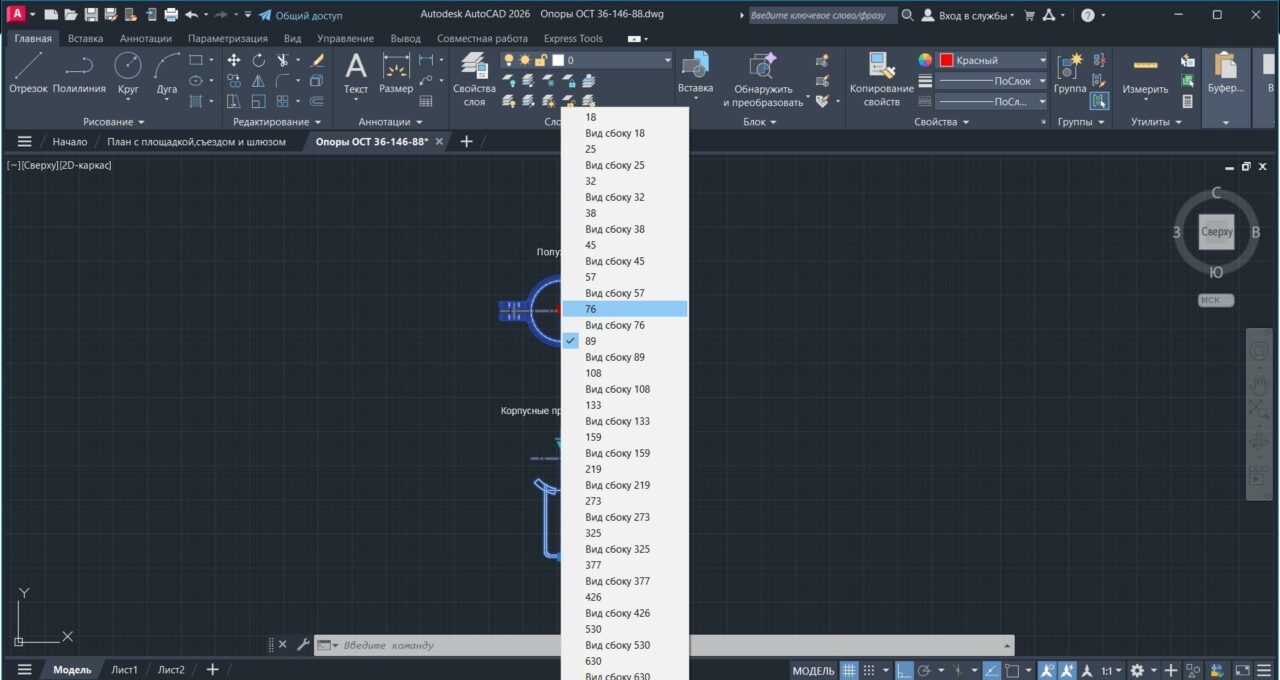
Task: Select the rectangle drawing tool
Action: point(196,60)
